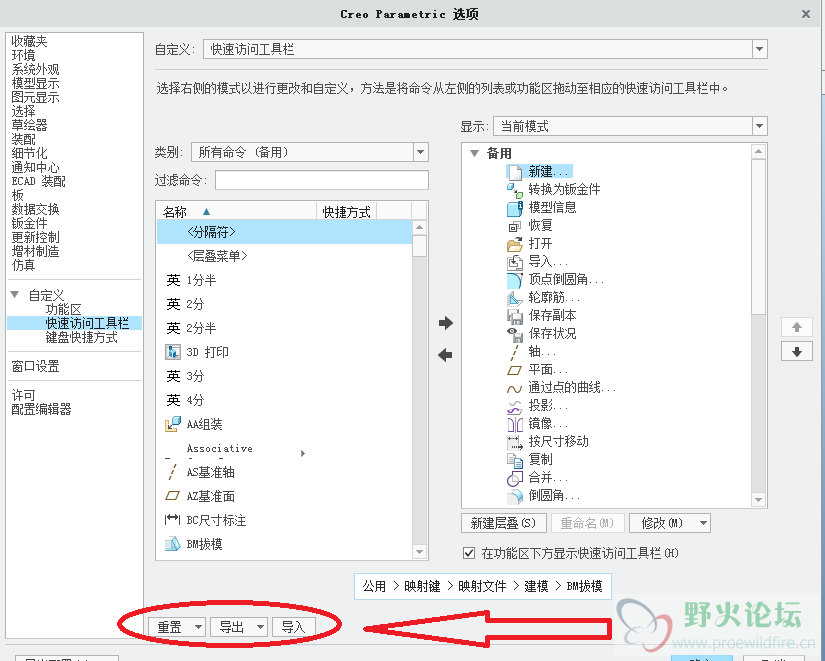Open 键盘快捷方式 in the sidebar
Screen dimensions: 825x661
tap(82, 337)
